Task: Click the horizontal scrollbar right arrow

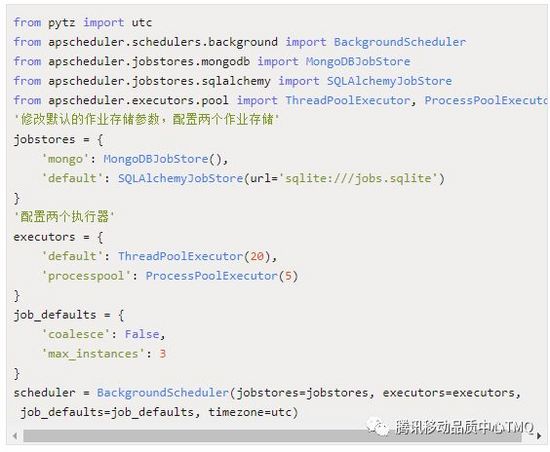Action: pyautogui.click(x=539, y=436)
